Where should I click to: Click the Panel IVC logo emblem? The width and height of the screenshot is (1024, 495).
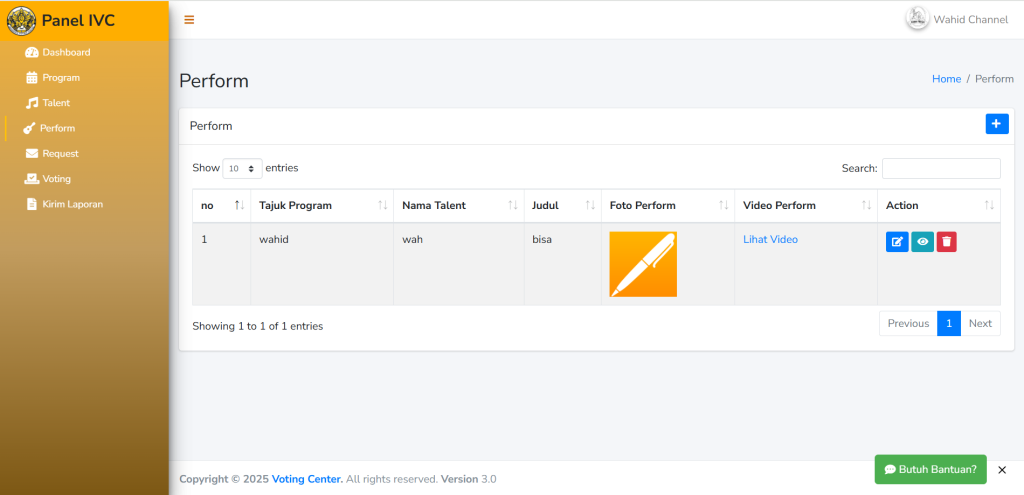21,21
